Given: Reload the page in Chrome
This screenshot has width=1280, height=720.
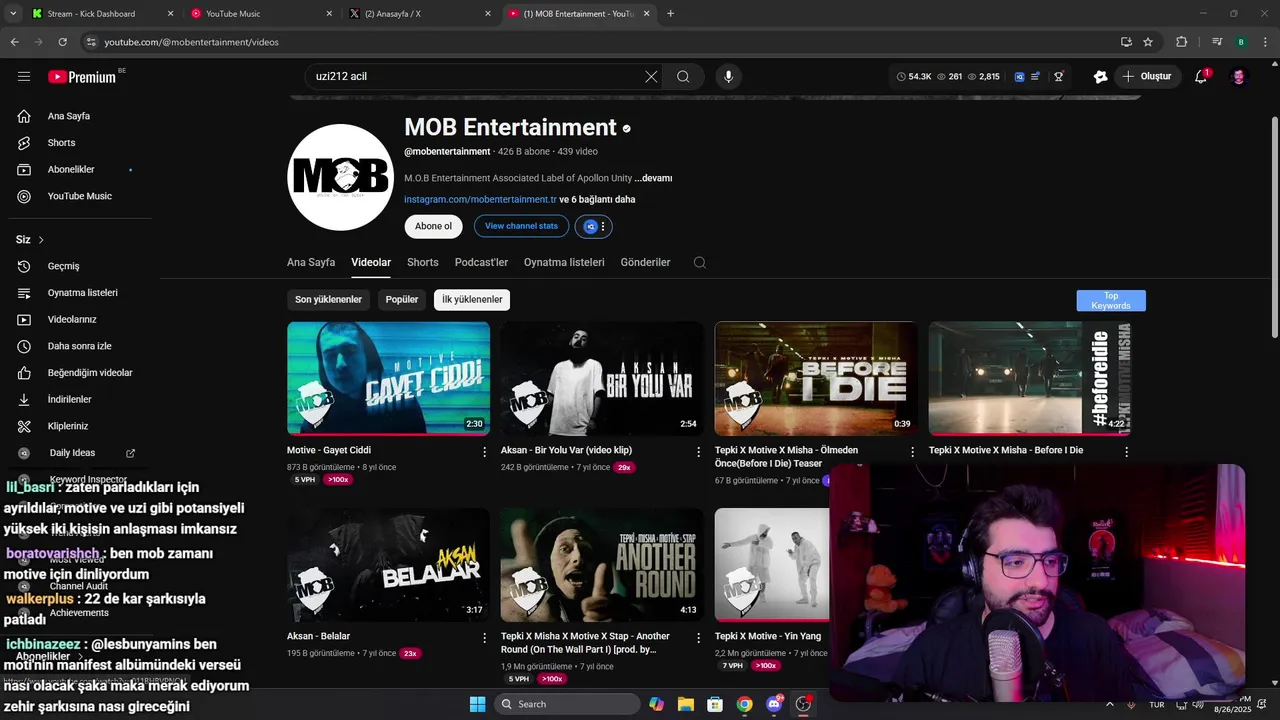Looking at the screenshot, I should click(x=62, y=42).
